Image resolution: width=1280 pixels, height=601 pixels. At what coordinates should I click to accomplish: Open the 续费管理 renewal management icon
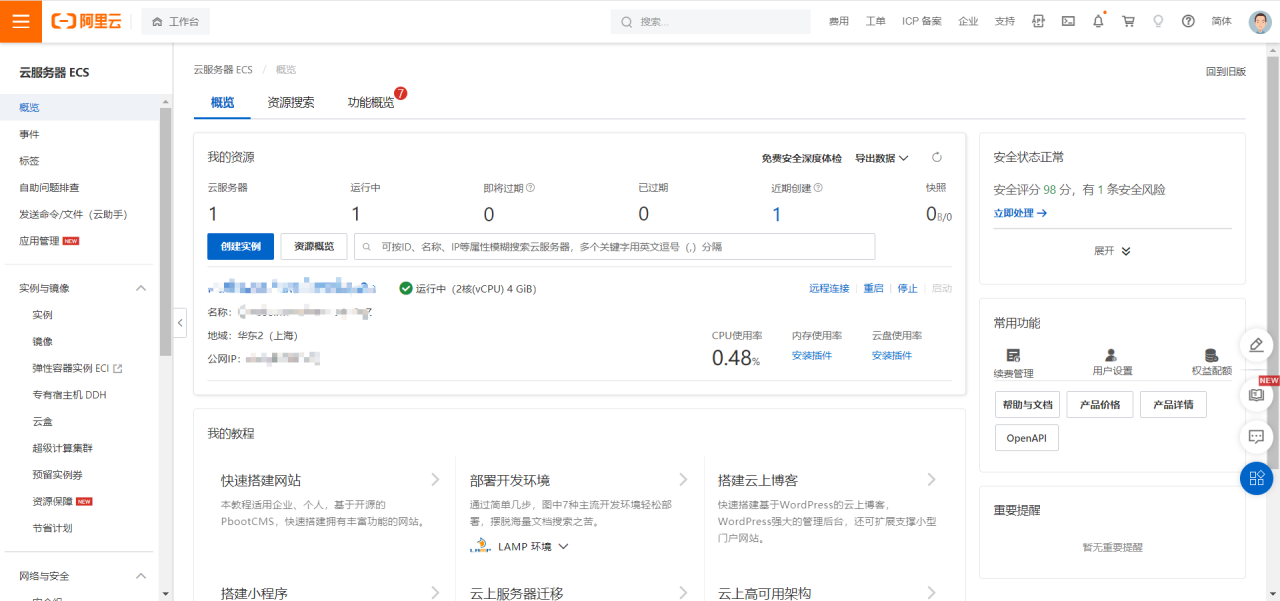tap(1013, 360)
